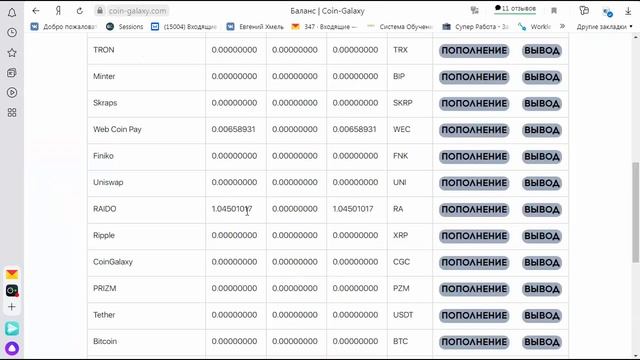Go back with the arrow button
The width and height of the screenshot is (640, 360).
click(36, 11)
